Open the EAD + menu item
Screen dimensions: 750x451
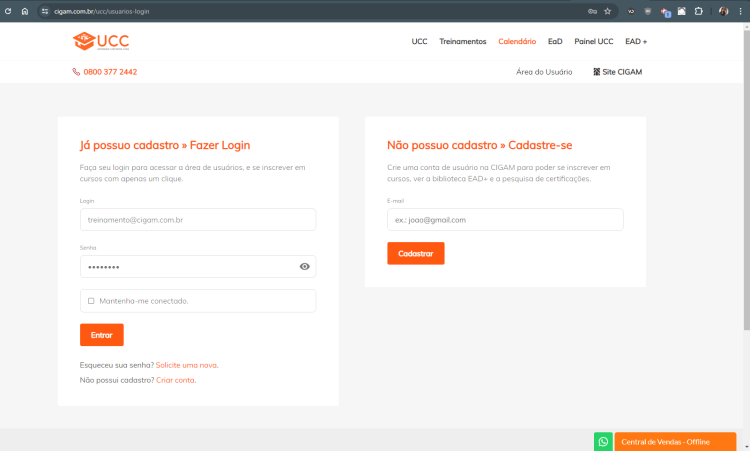tap(636, 42)
